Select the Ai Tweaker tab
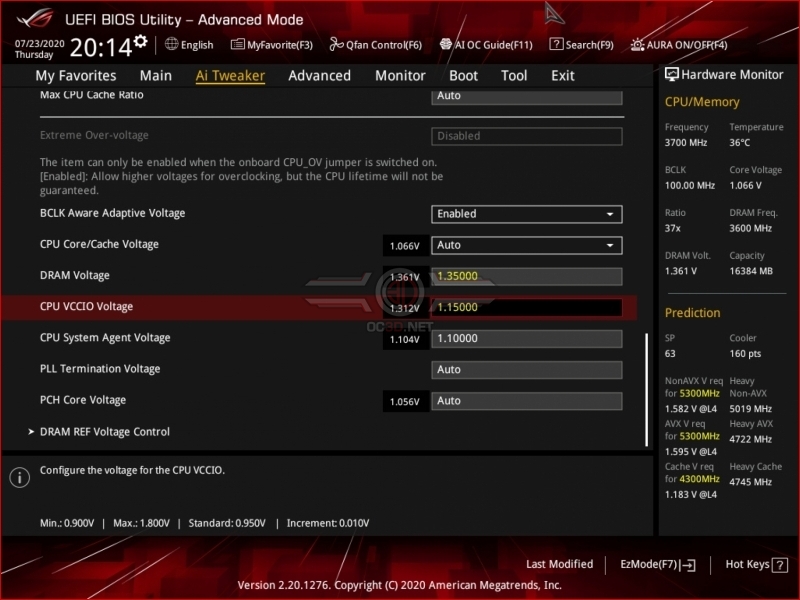Screen dimensions: 800x600 point(230,76)
